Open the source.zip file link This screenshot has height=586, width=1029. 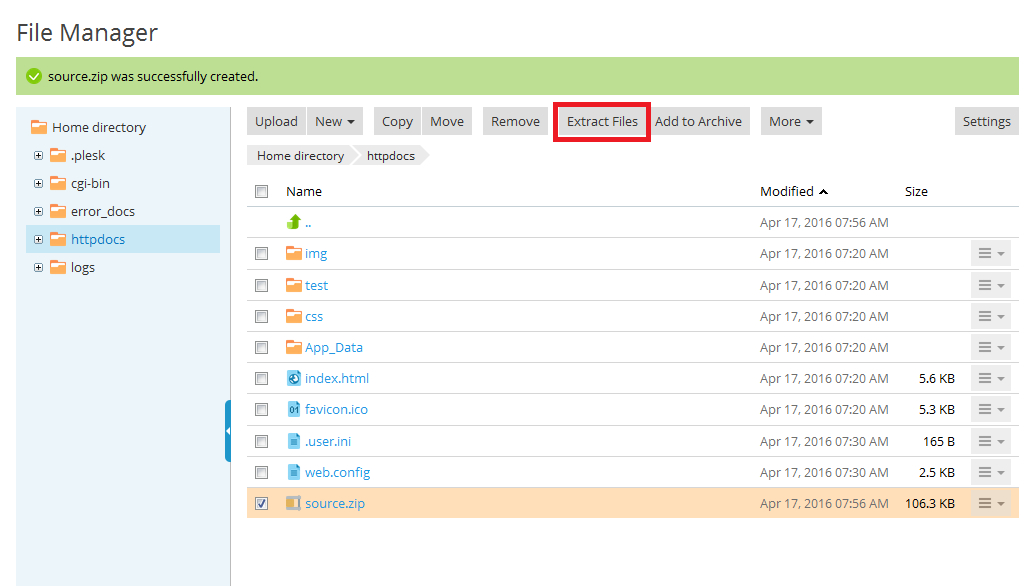pos(335,503)
